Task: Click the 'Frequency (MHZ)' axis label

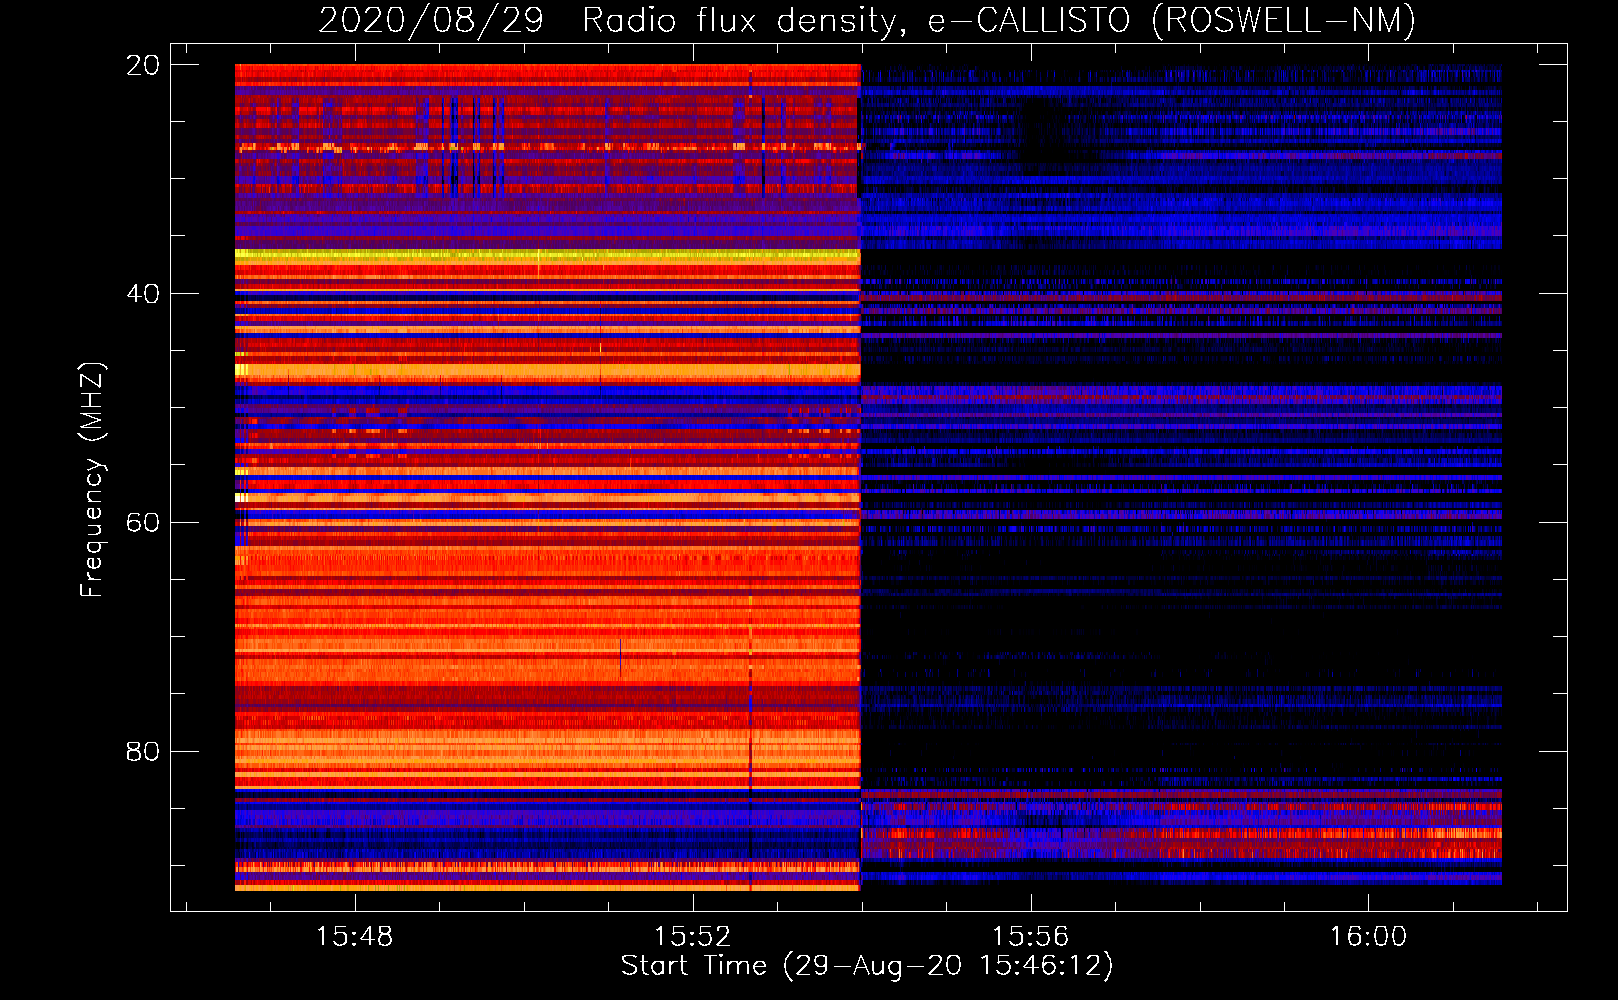Action: point(92,480)
